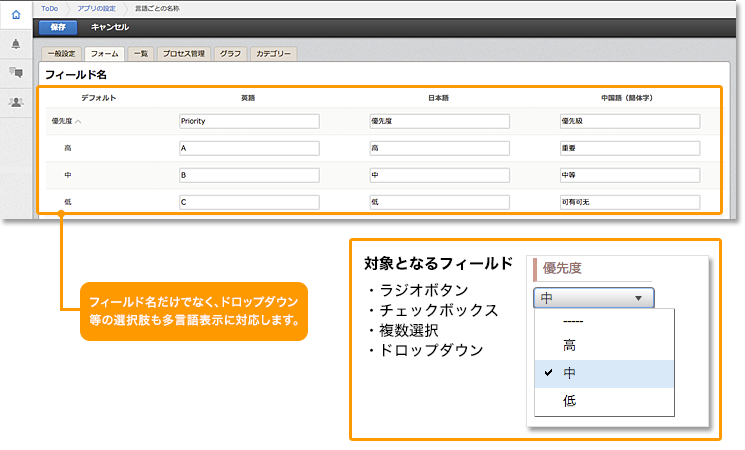Select the blank ----- dropdown option

click(x=574, y=321)
